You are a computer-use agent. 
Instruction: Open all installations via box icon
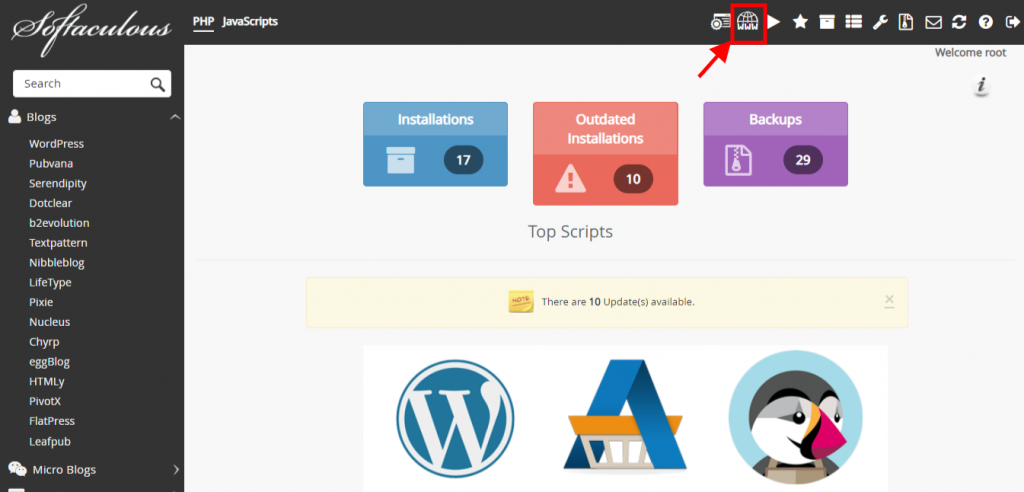(x=827, y=22)
